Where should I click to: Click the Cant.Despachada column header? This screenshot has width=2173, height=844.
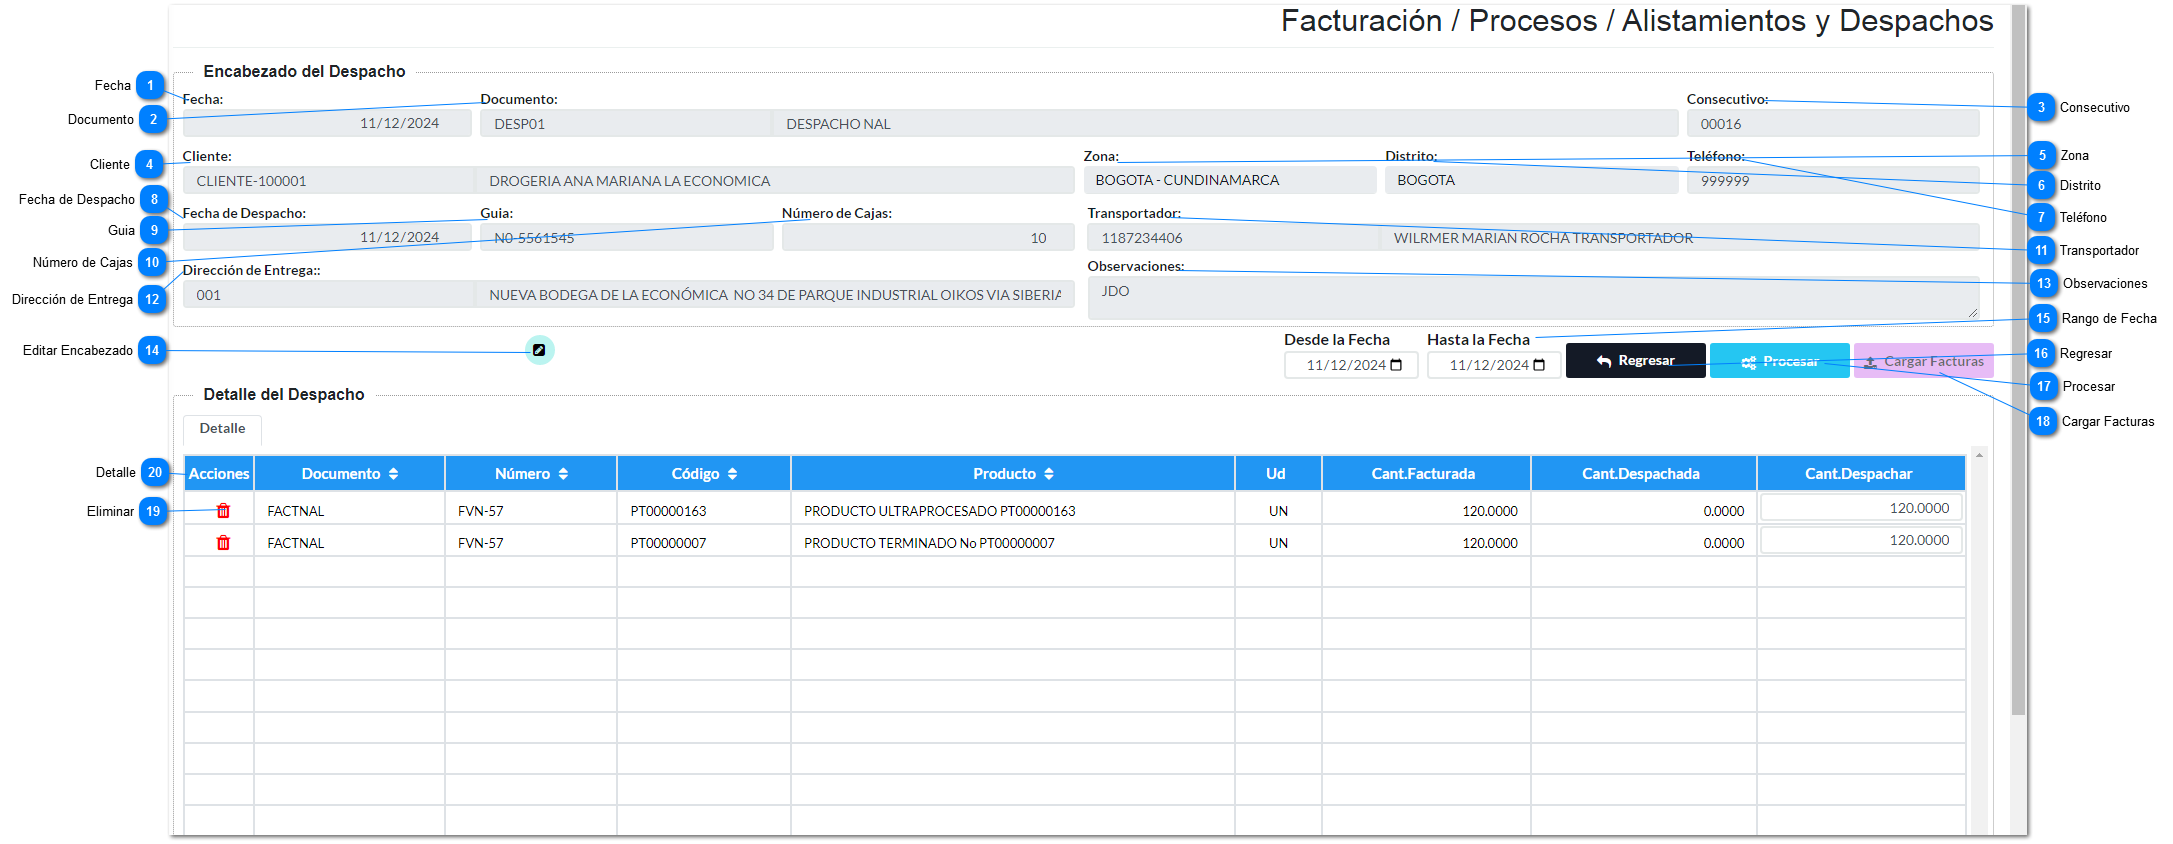coord(1644,474)
